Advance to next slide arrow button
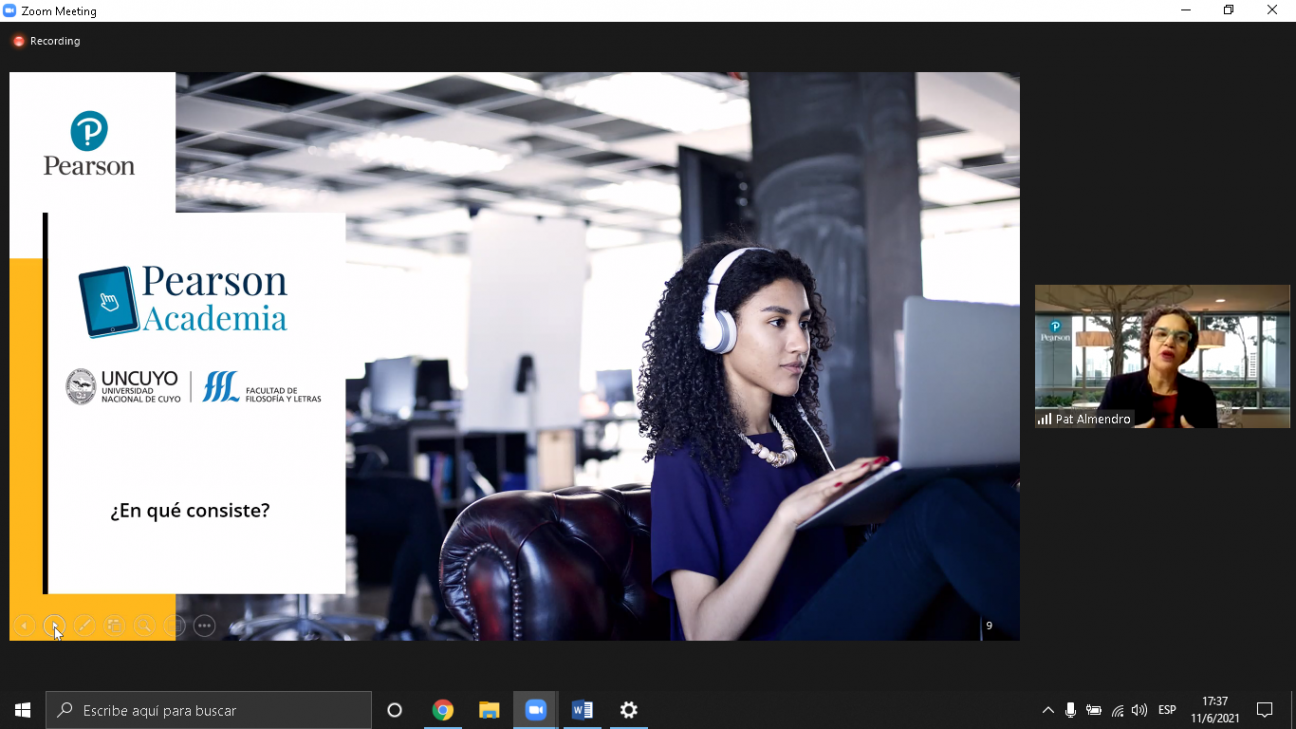 [54, 626]
